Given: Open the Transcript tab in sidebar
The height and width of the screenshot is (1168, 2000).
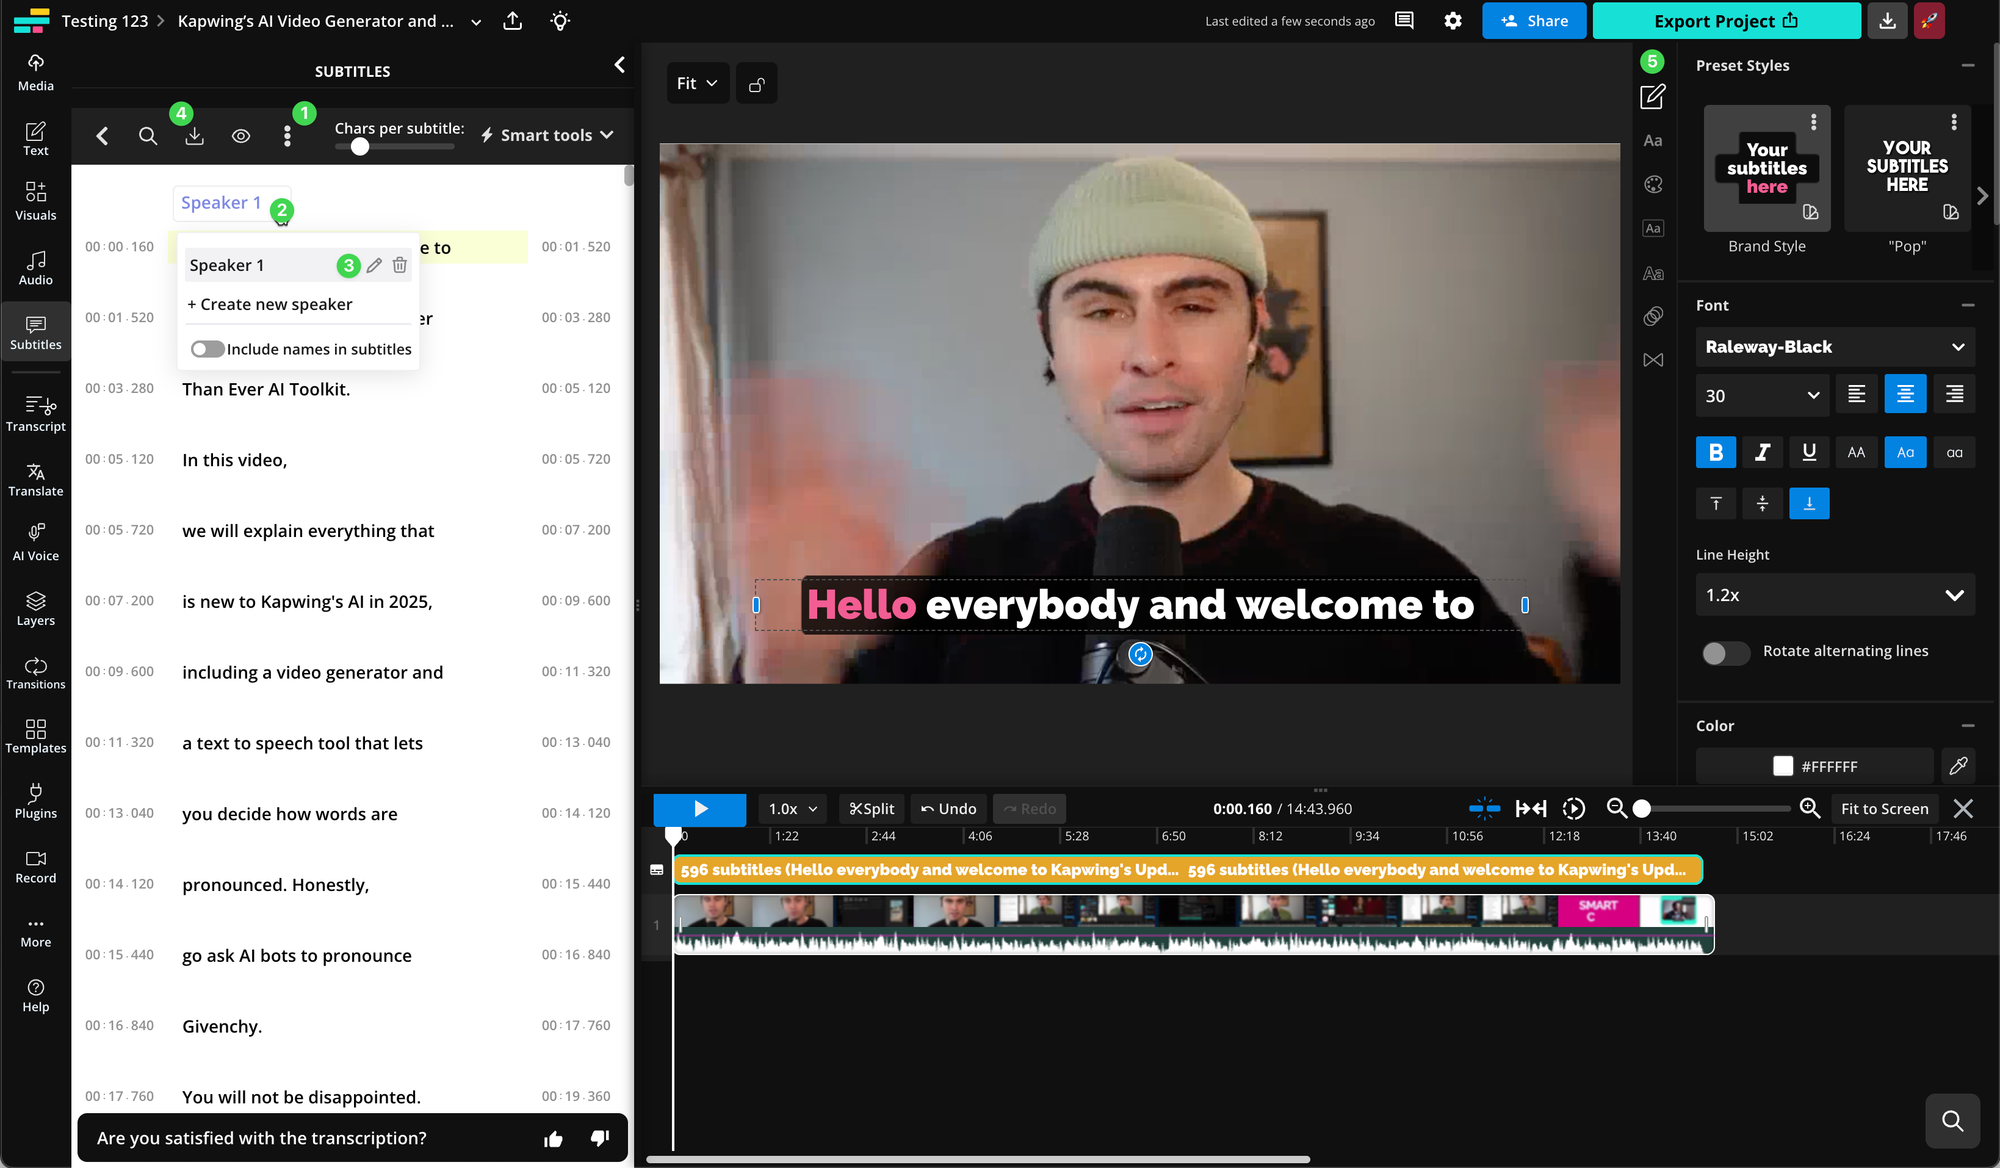Looking at the screenshot, I should 36,413.
